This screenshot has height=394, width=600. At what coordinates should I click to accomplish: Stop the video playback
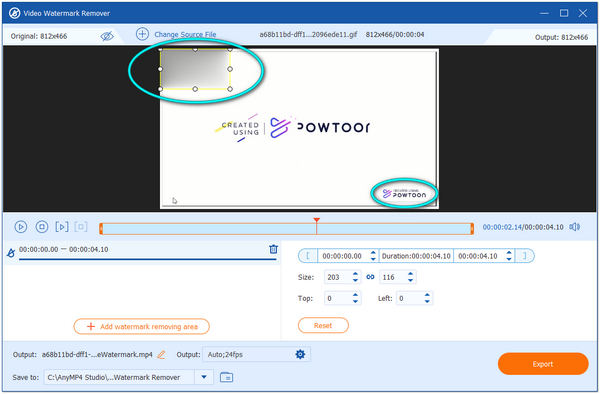point(42,227)
